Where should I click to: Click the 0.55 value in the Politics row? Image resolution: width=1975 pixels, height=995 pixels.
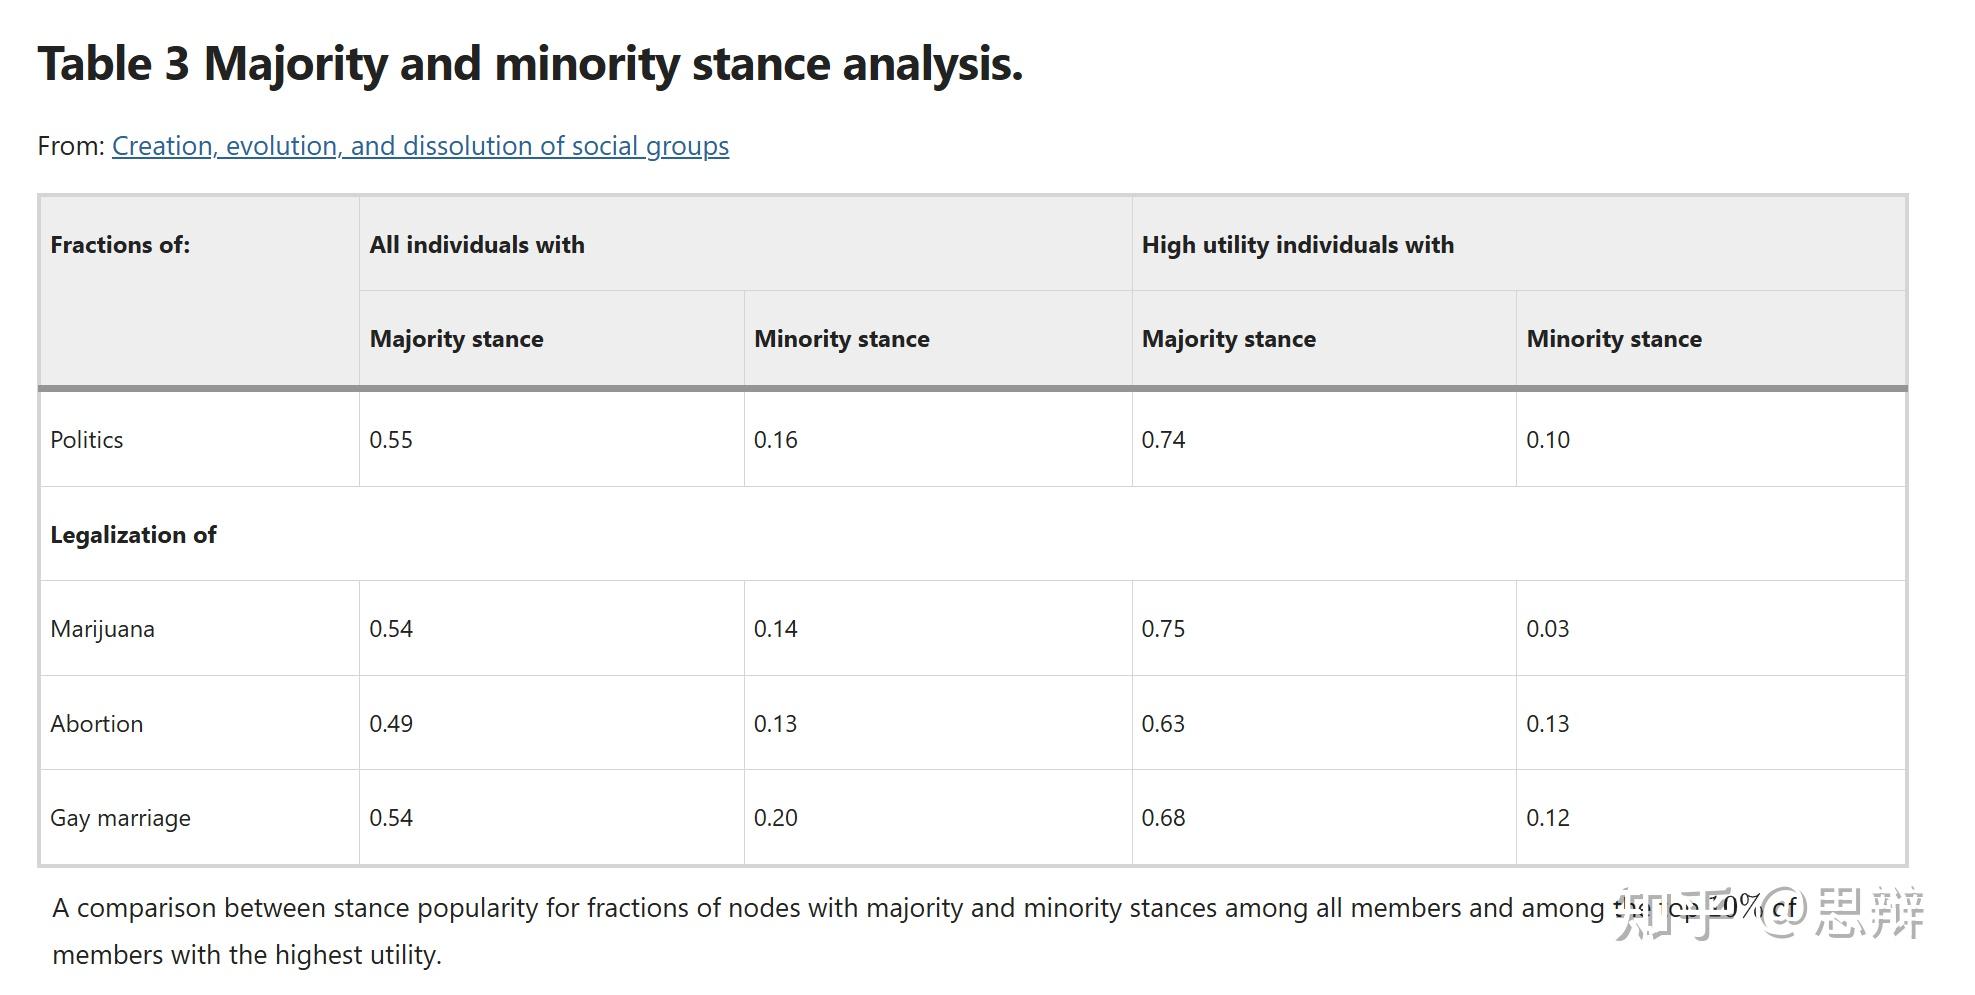pyautogui.click(x=391, y=440)
